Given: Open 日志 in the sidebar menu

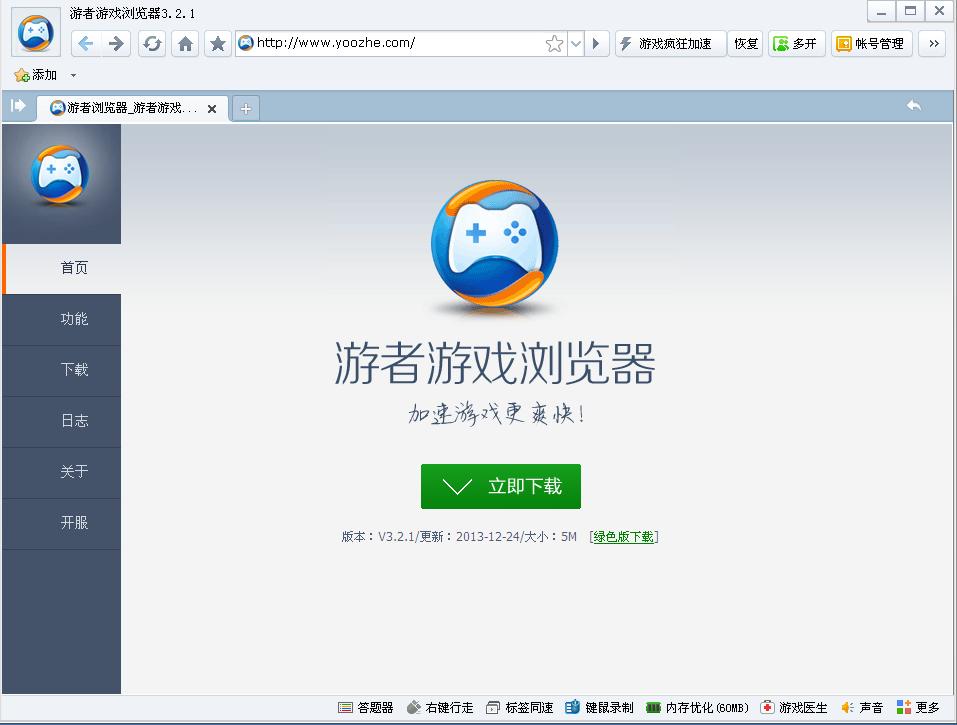Looking at the screenshot, I should click(62, 421).
